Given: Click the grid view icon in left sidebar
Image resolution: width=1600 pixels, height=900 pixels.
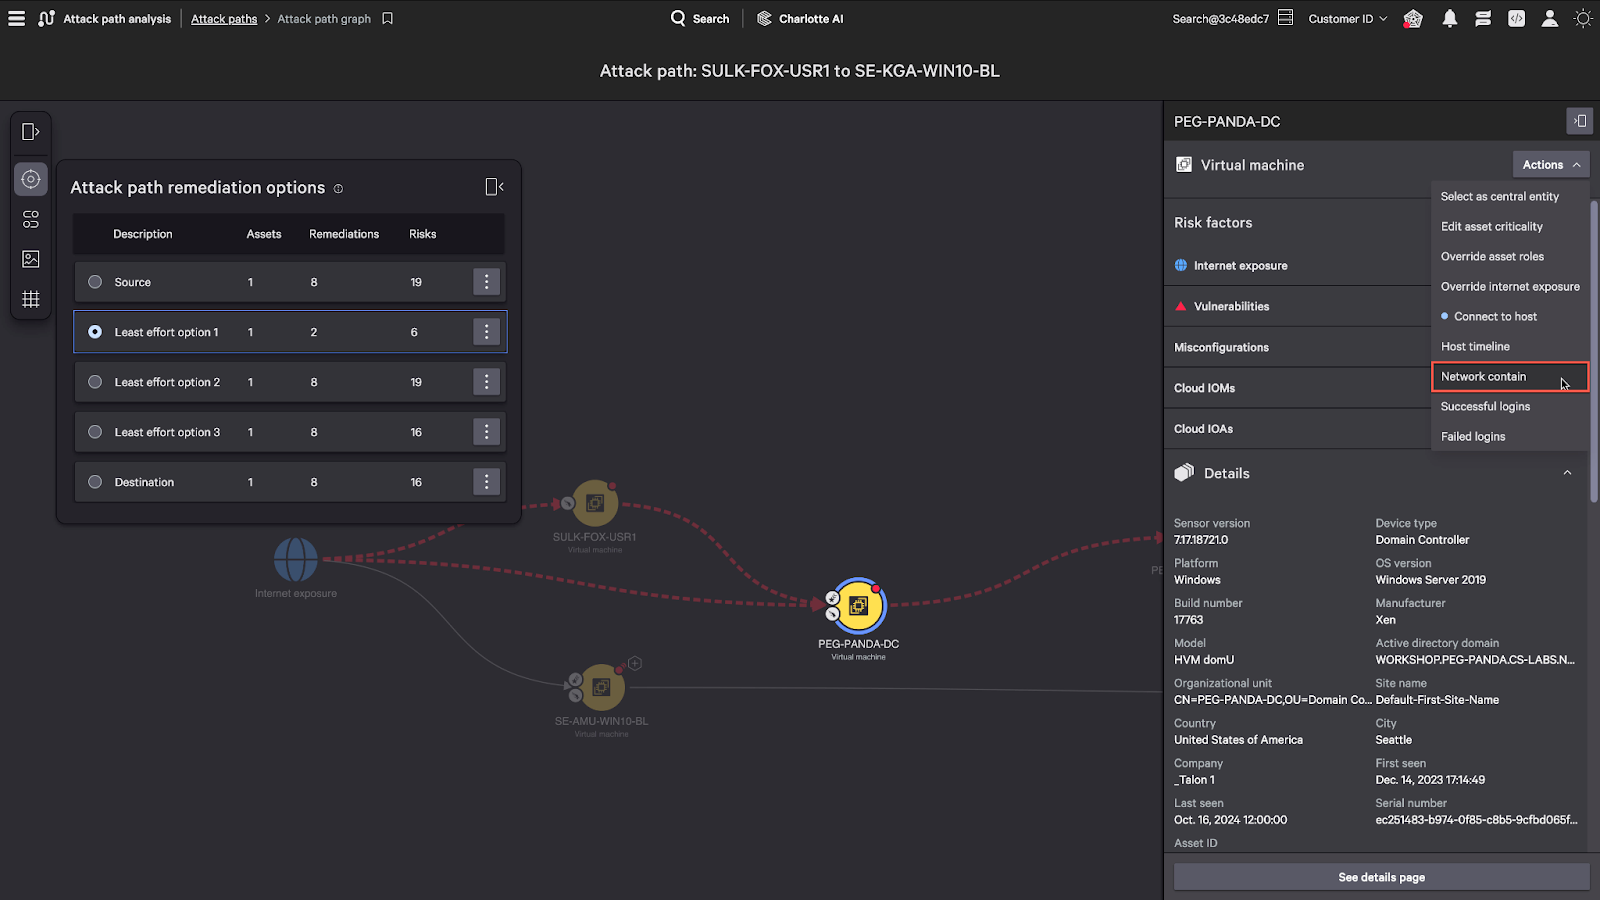Looking at the screenshot, I should [31, 299].
